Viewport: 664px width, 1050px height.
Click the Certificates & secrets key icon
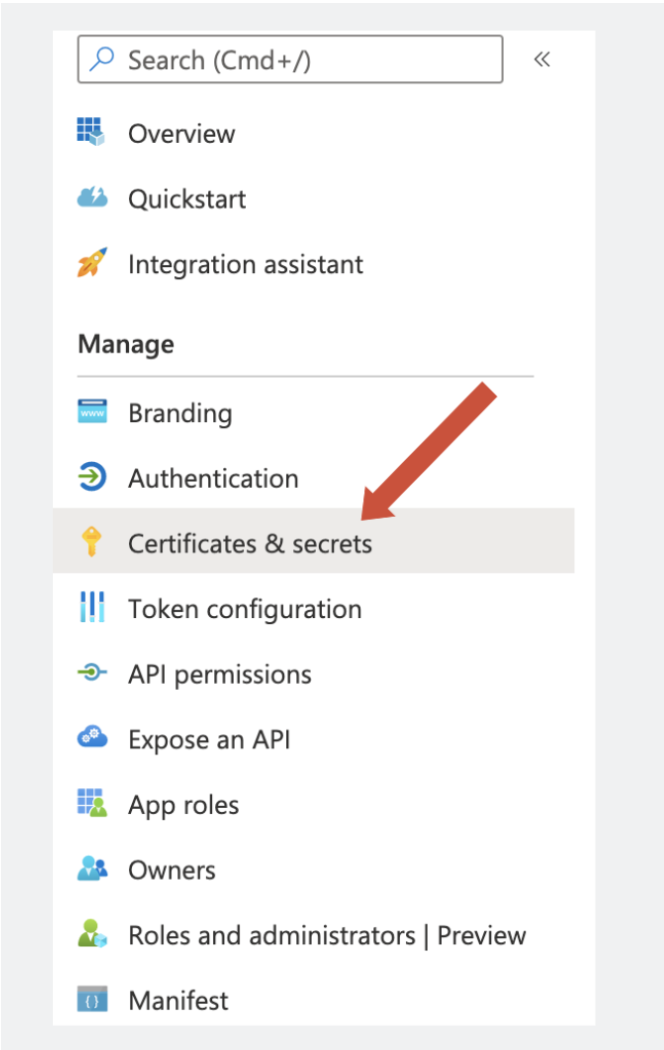click(91, 542)
